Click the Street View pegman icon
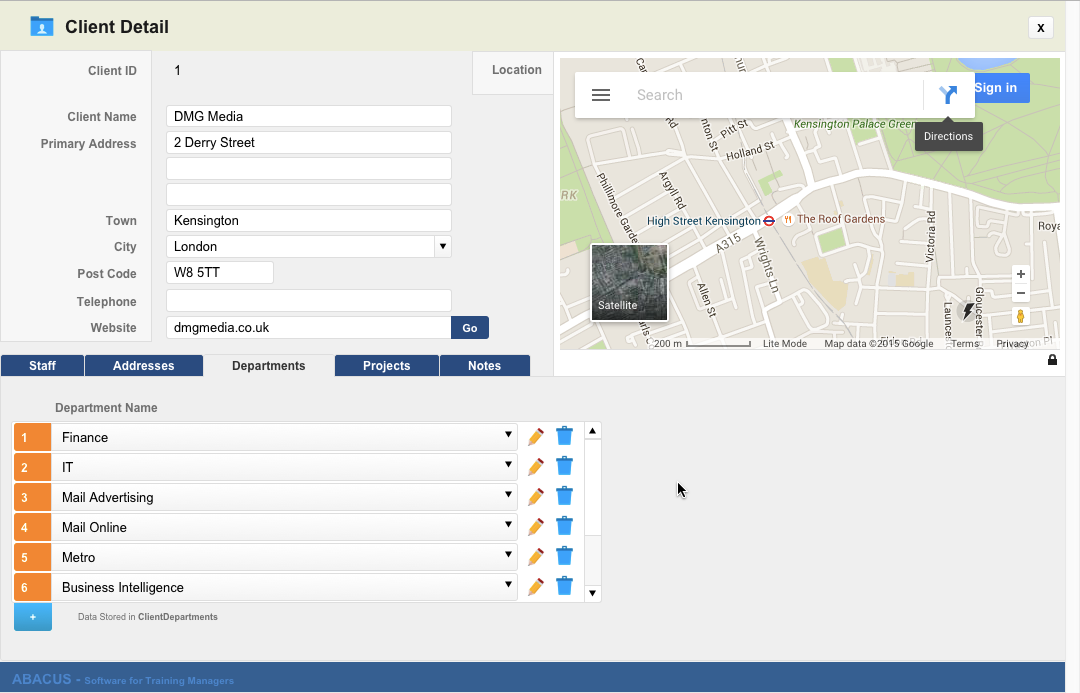This screenshot has width=1080, height=693. click(1021, 316)
